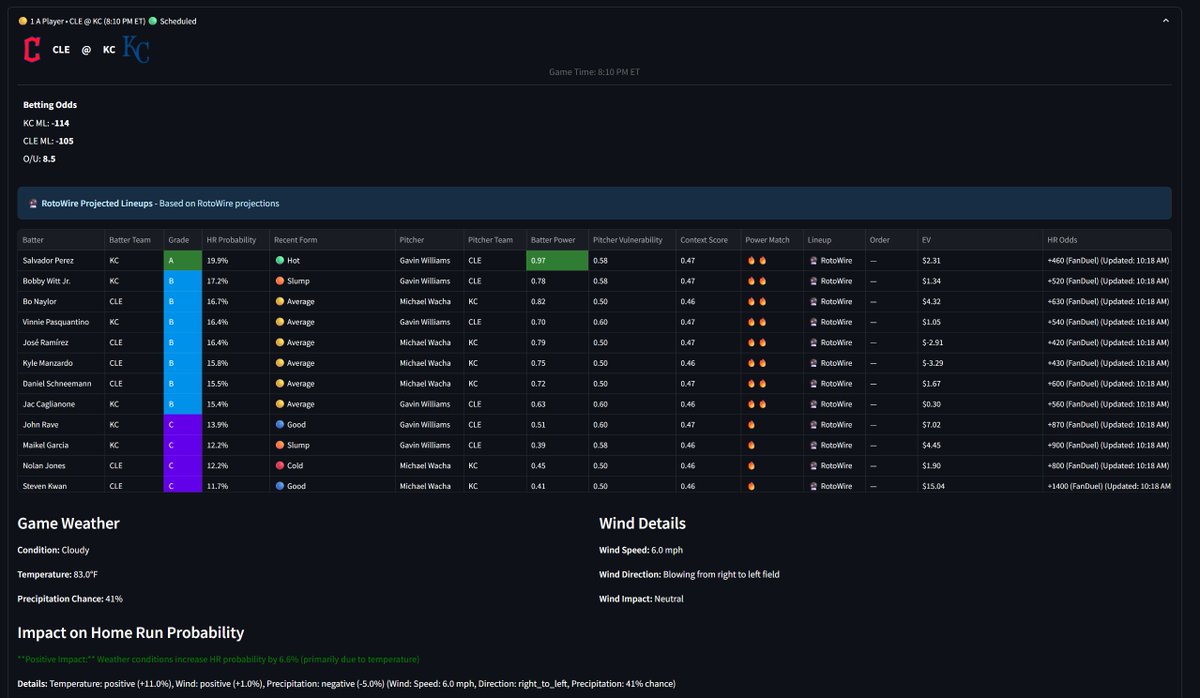Screen dimensions: 1200x698
Task: Click the RotoWire lineup icon for Nolan Jones
Action: [x=813, y=465]
